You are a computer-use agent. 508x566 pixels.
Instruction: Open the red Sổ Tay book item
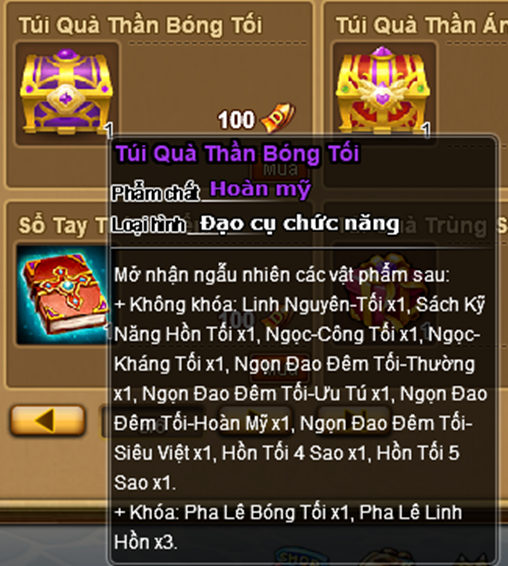tap(64, 294)
